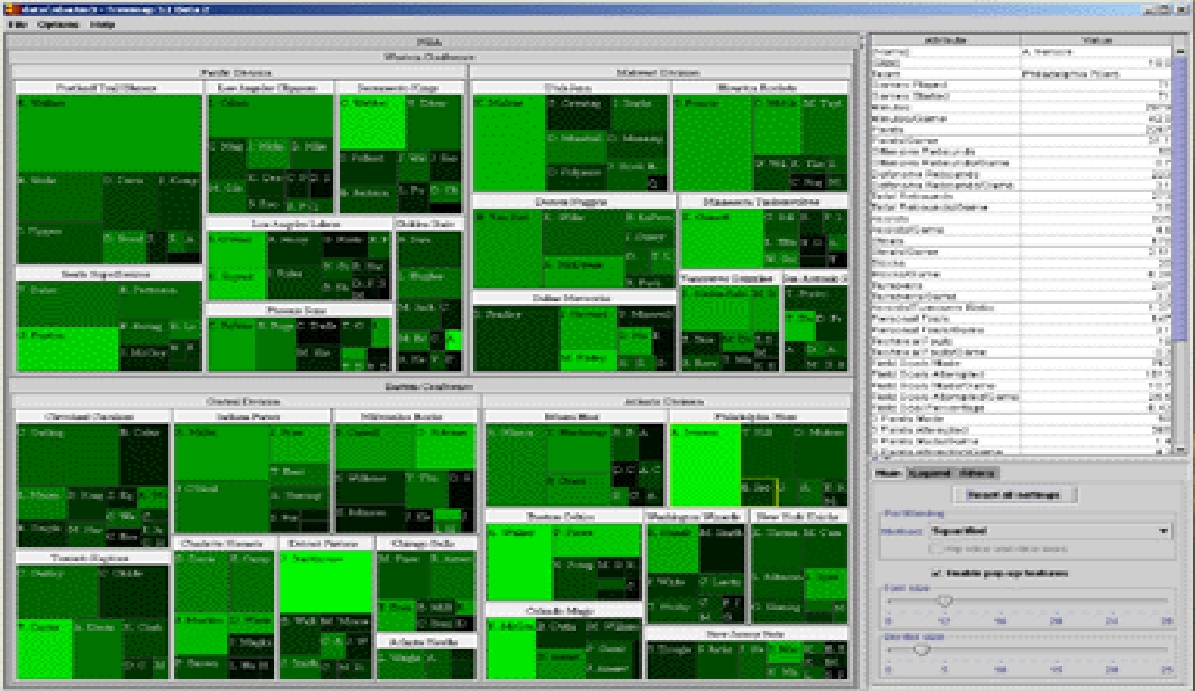
Task: Select C. Webber cell in Sacramento treemap
Action: [x=373, y=122]
